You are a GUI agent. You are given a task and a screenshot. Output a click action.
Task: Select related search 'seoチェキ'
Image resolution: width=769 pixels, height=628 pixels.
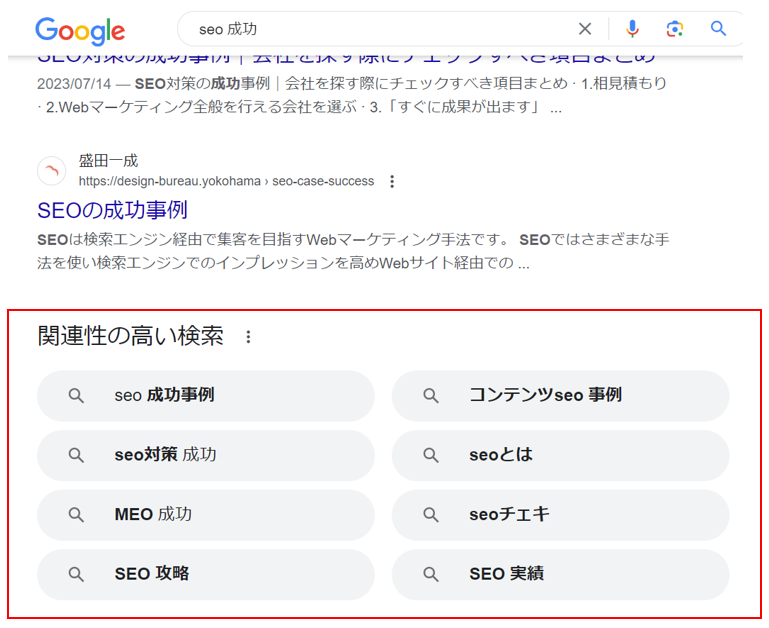point(560,515)
